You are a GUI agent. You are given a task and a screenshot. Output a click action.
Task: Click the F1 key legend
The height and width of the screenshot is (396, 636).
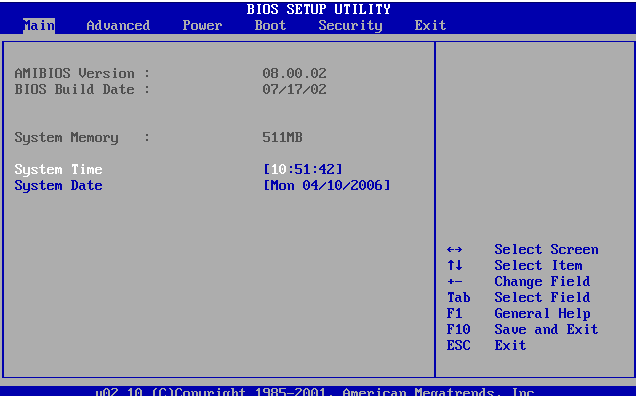tap(454, 314)
